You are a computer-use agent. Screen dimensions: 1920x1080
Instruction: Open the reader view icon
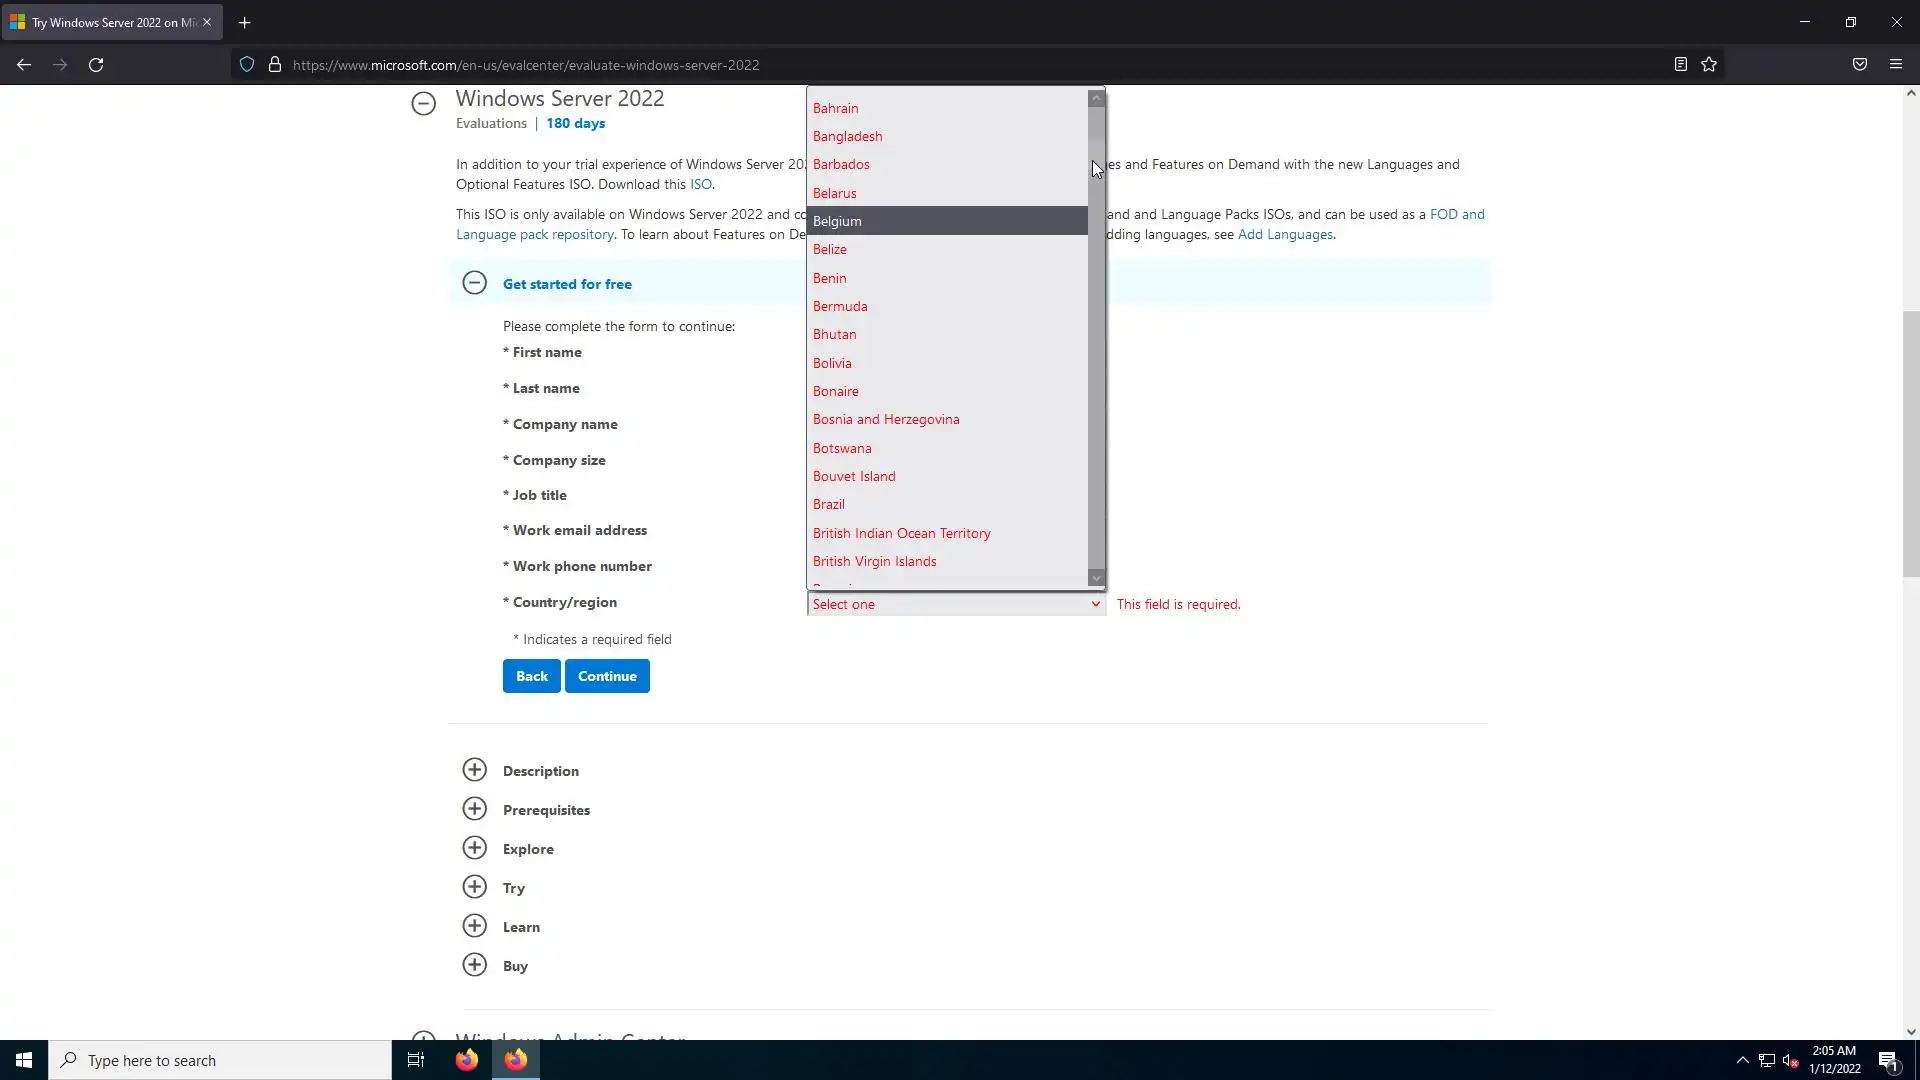coord(1680,65)
